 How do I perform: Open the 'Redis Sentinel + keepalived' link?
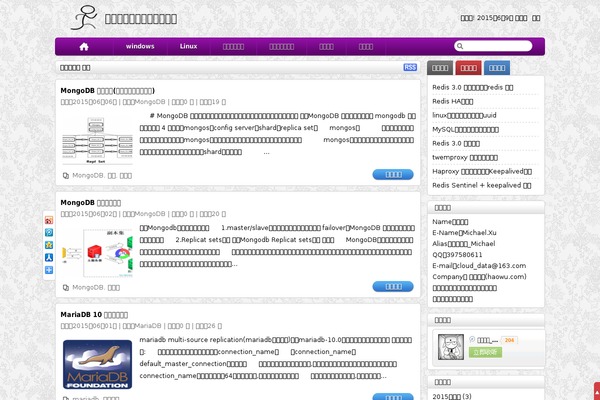[x=481, y=185]
